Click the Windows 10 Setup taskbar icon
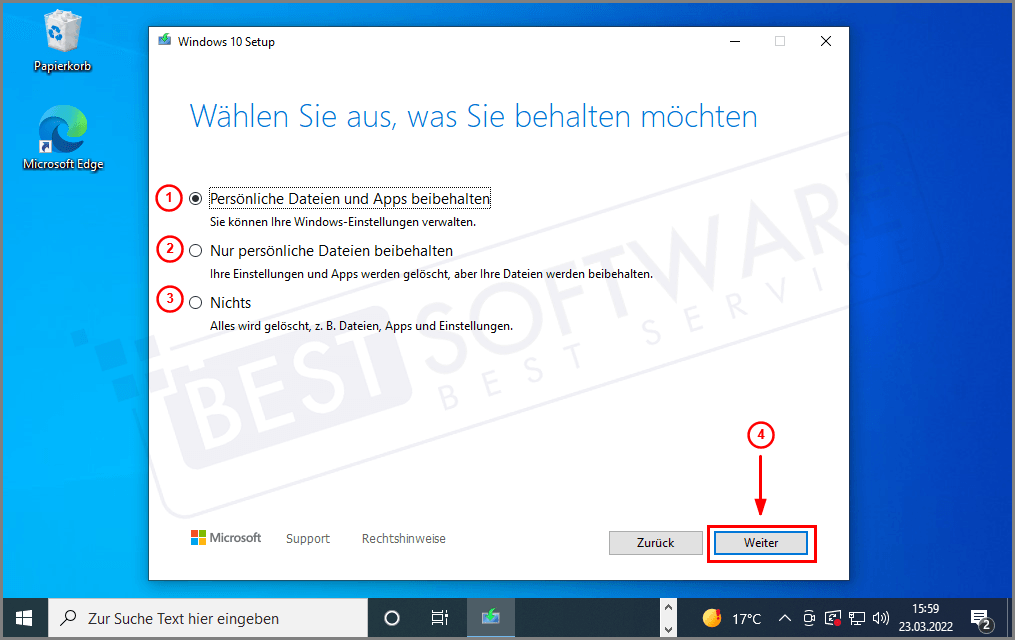Viewport: 1015px width, 641px height. click(x=490, y=618)
